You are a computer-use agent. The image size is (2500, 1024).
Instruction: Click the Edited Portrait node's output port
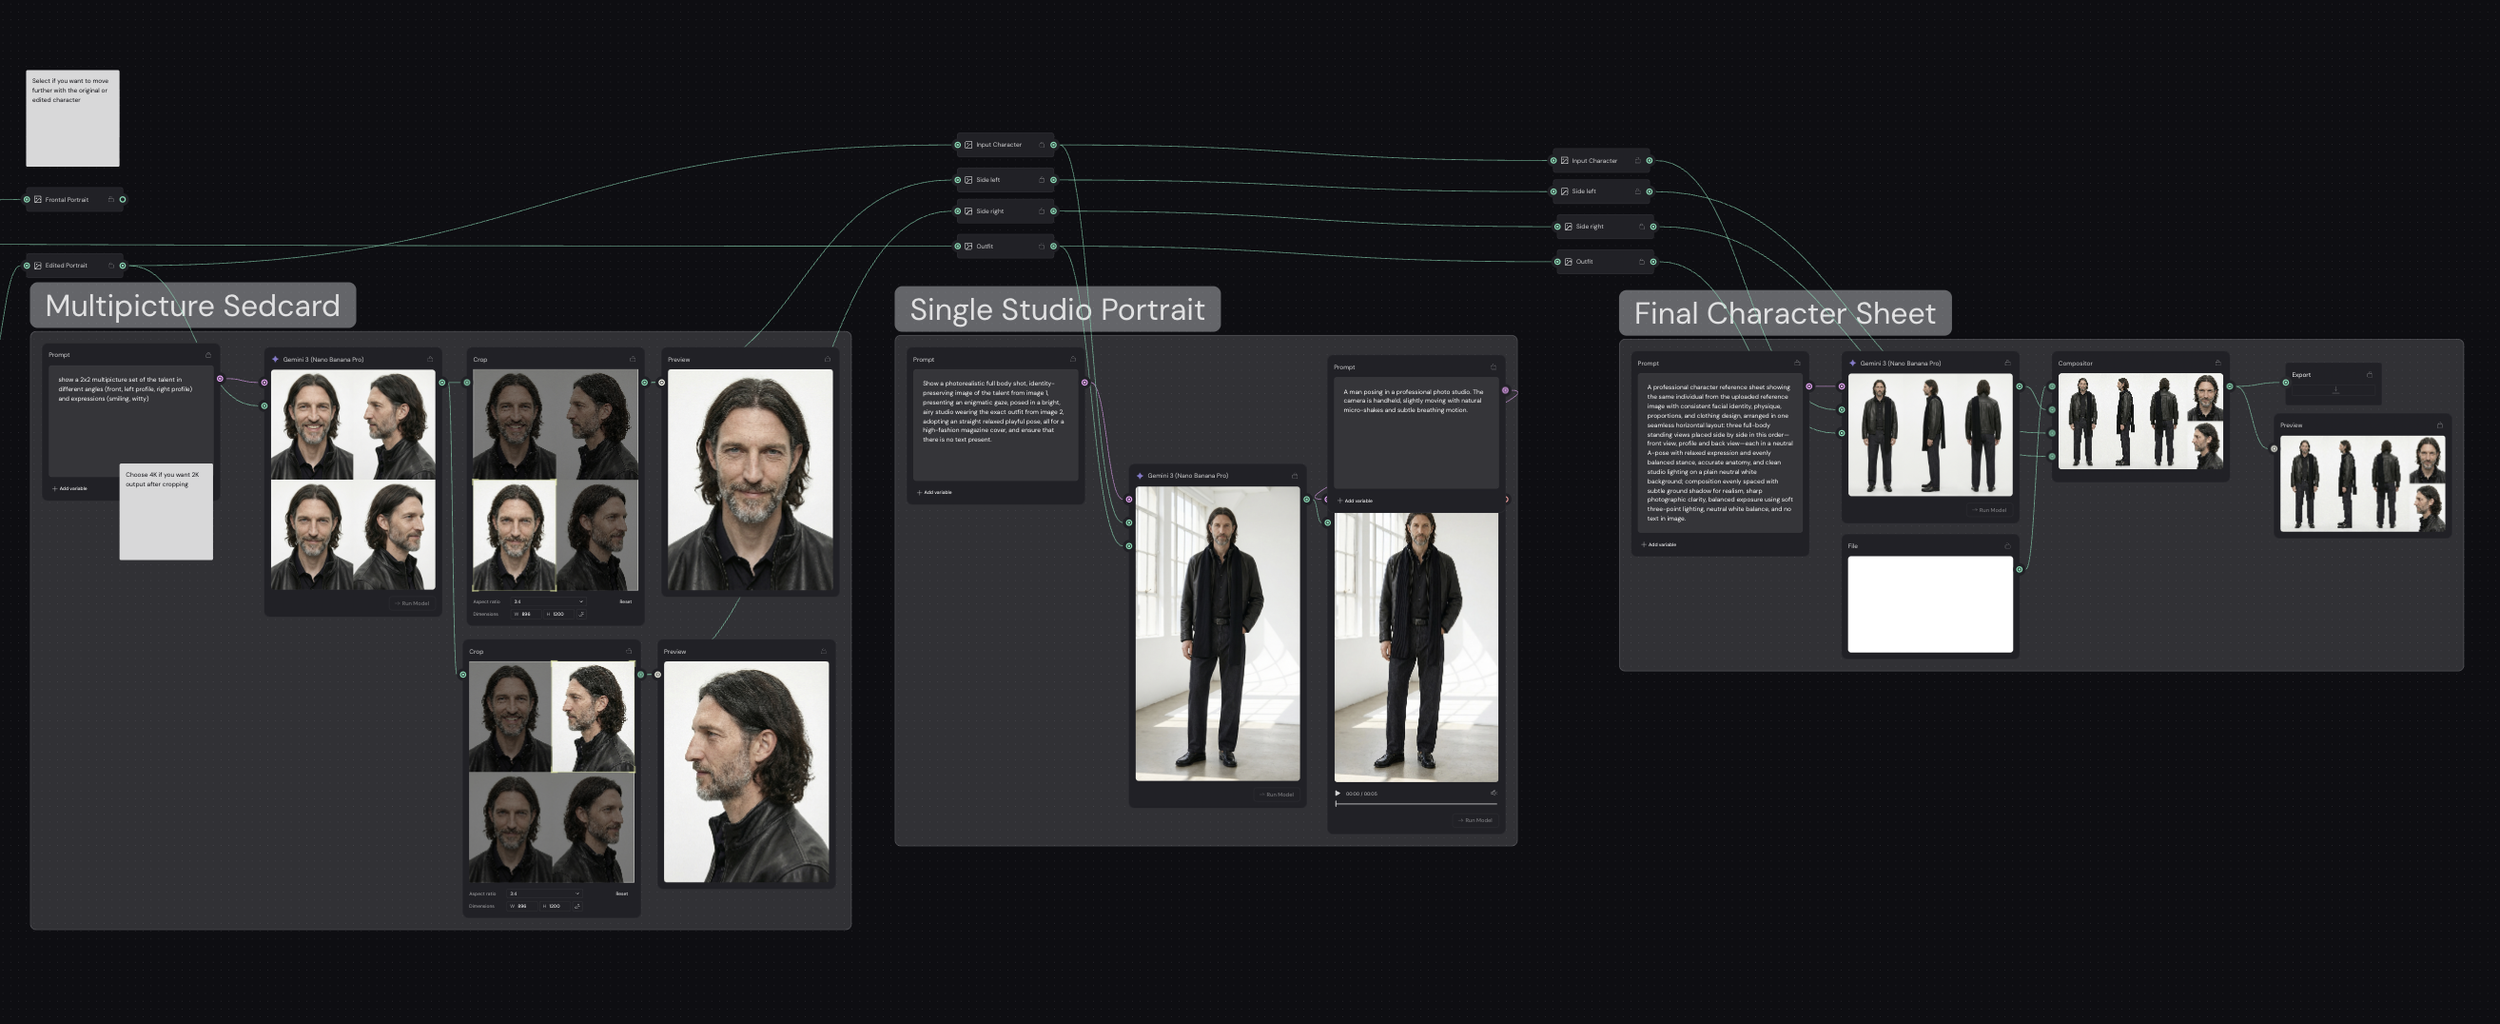(x=123, y=266)
